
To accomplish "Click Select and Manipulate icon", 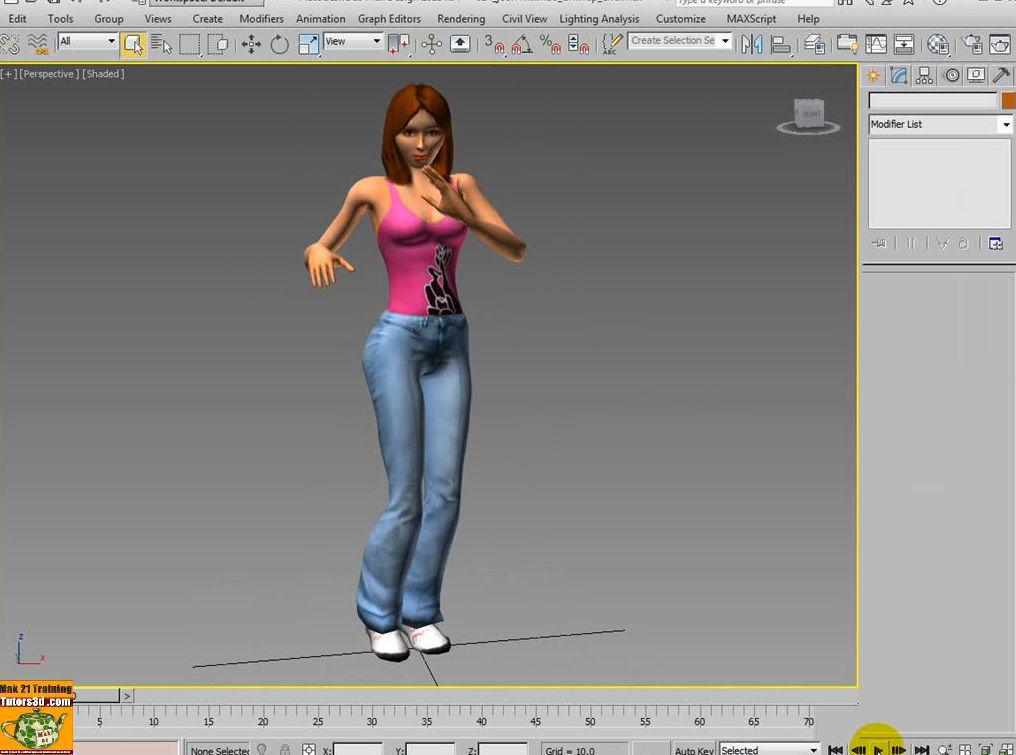I will (432, 45).
